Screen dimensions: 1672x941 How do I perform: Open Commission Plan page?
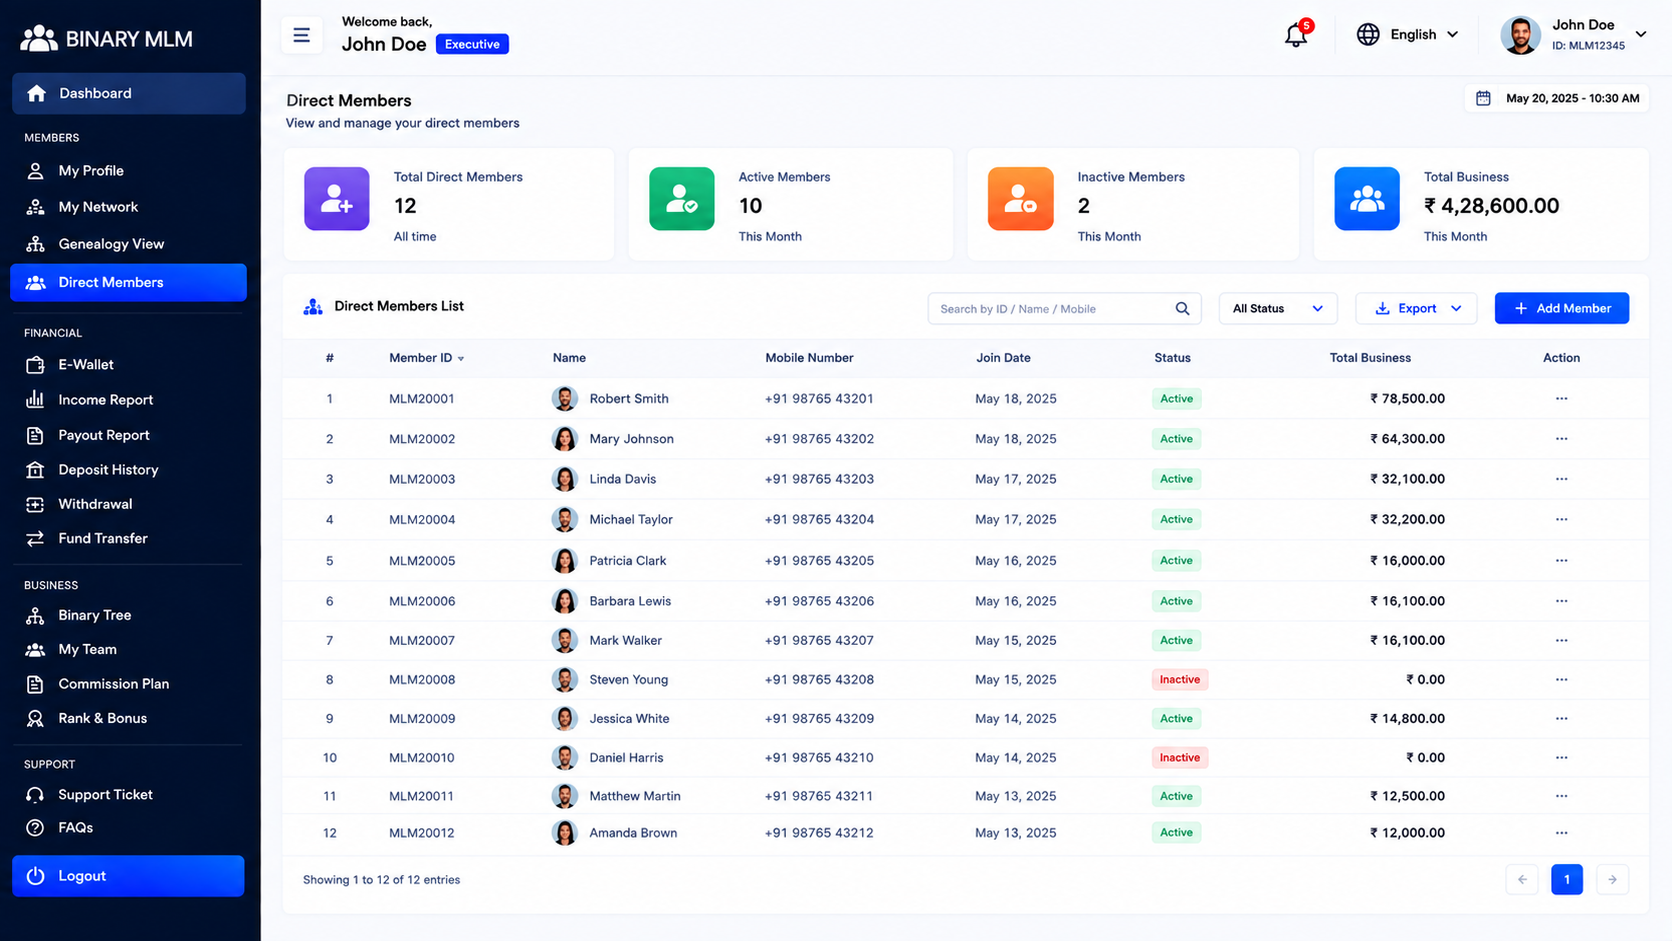coord(113,684)
